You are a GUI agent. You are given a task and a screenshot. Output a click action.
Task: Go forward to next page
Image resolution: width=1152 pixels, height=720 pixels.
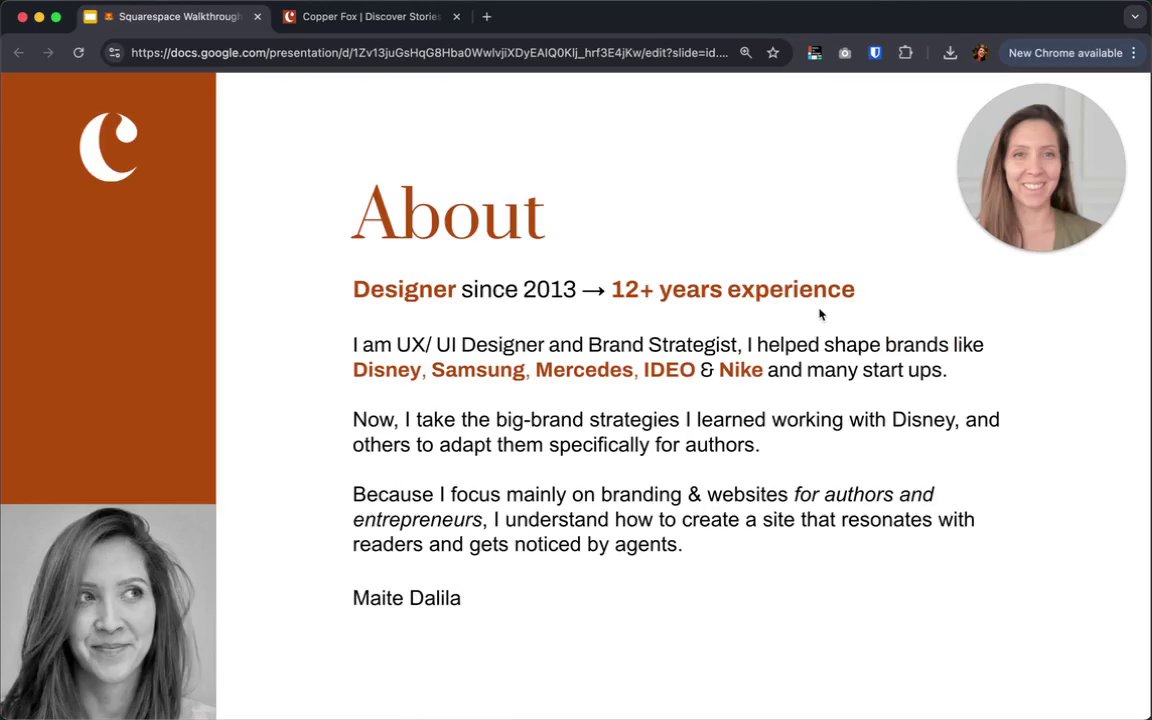[48, 53]
